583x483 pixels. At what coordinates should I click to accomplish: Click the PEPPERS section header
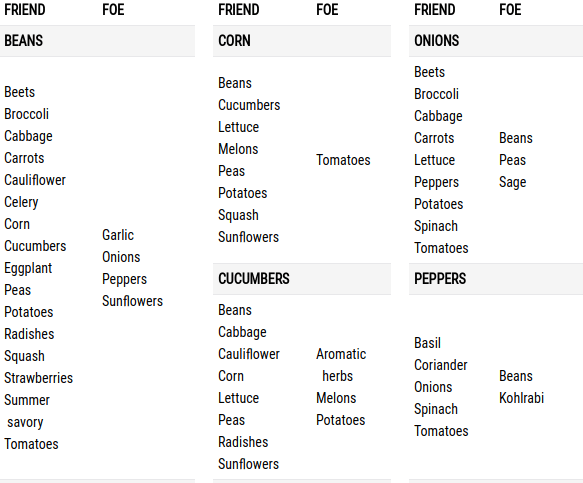(x=496, y=279)
